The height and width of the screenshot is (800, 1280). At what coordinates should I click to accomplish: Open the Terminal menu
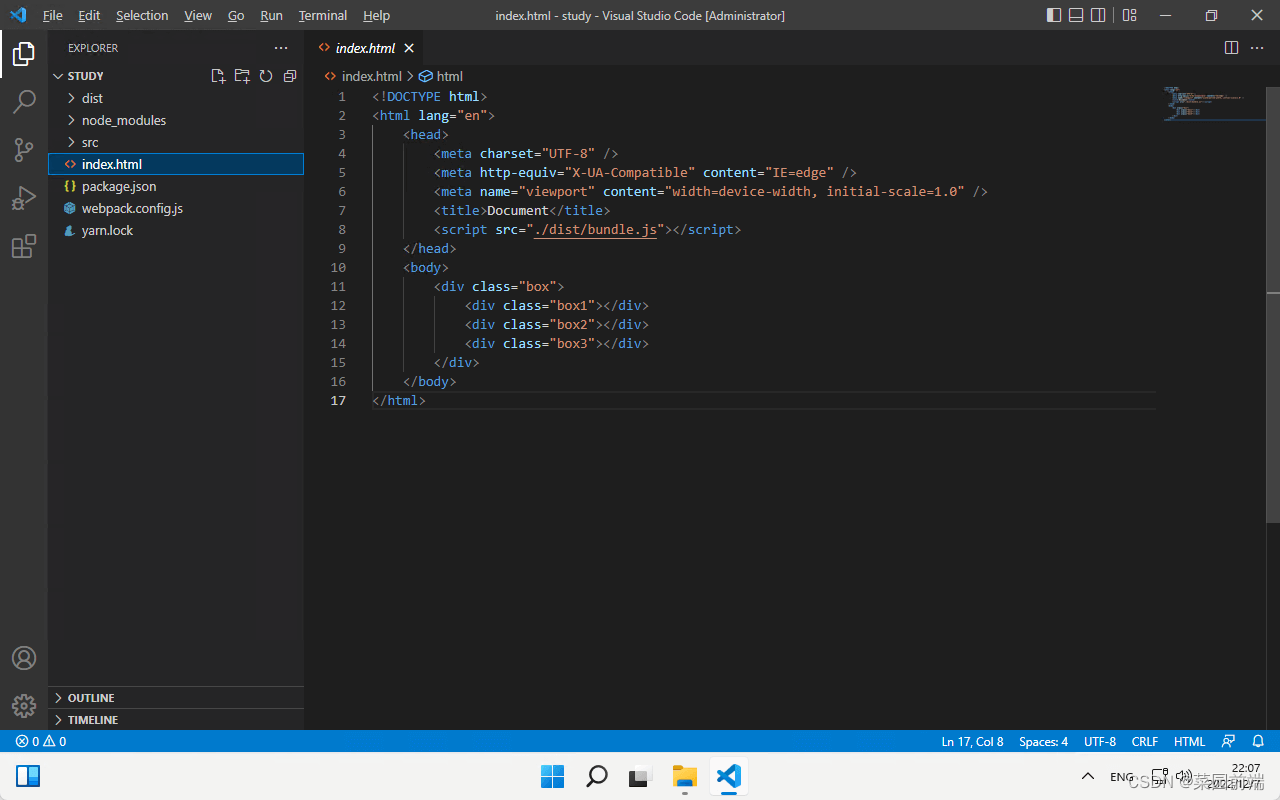[323, 15]
